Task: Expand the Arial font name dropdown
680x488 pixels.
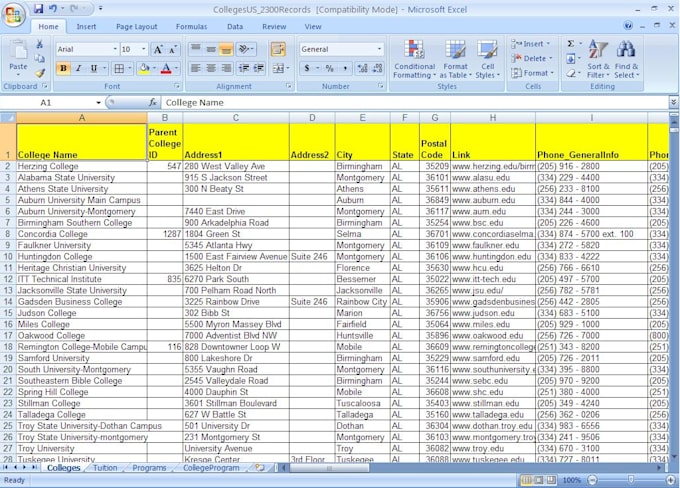Action: tap(113, 49)
